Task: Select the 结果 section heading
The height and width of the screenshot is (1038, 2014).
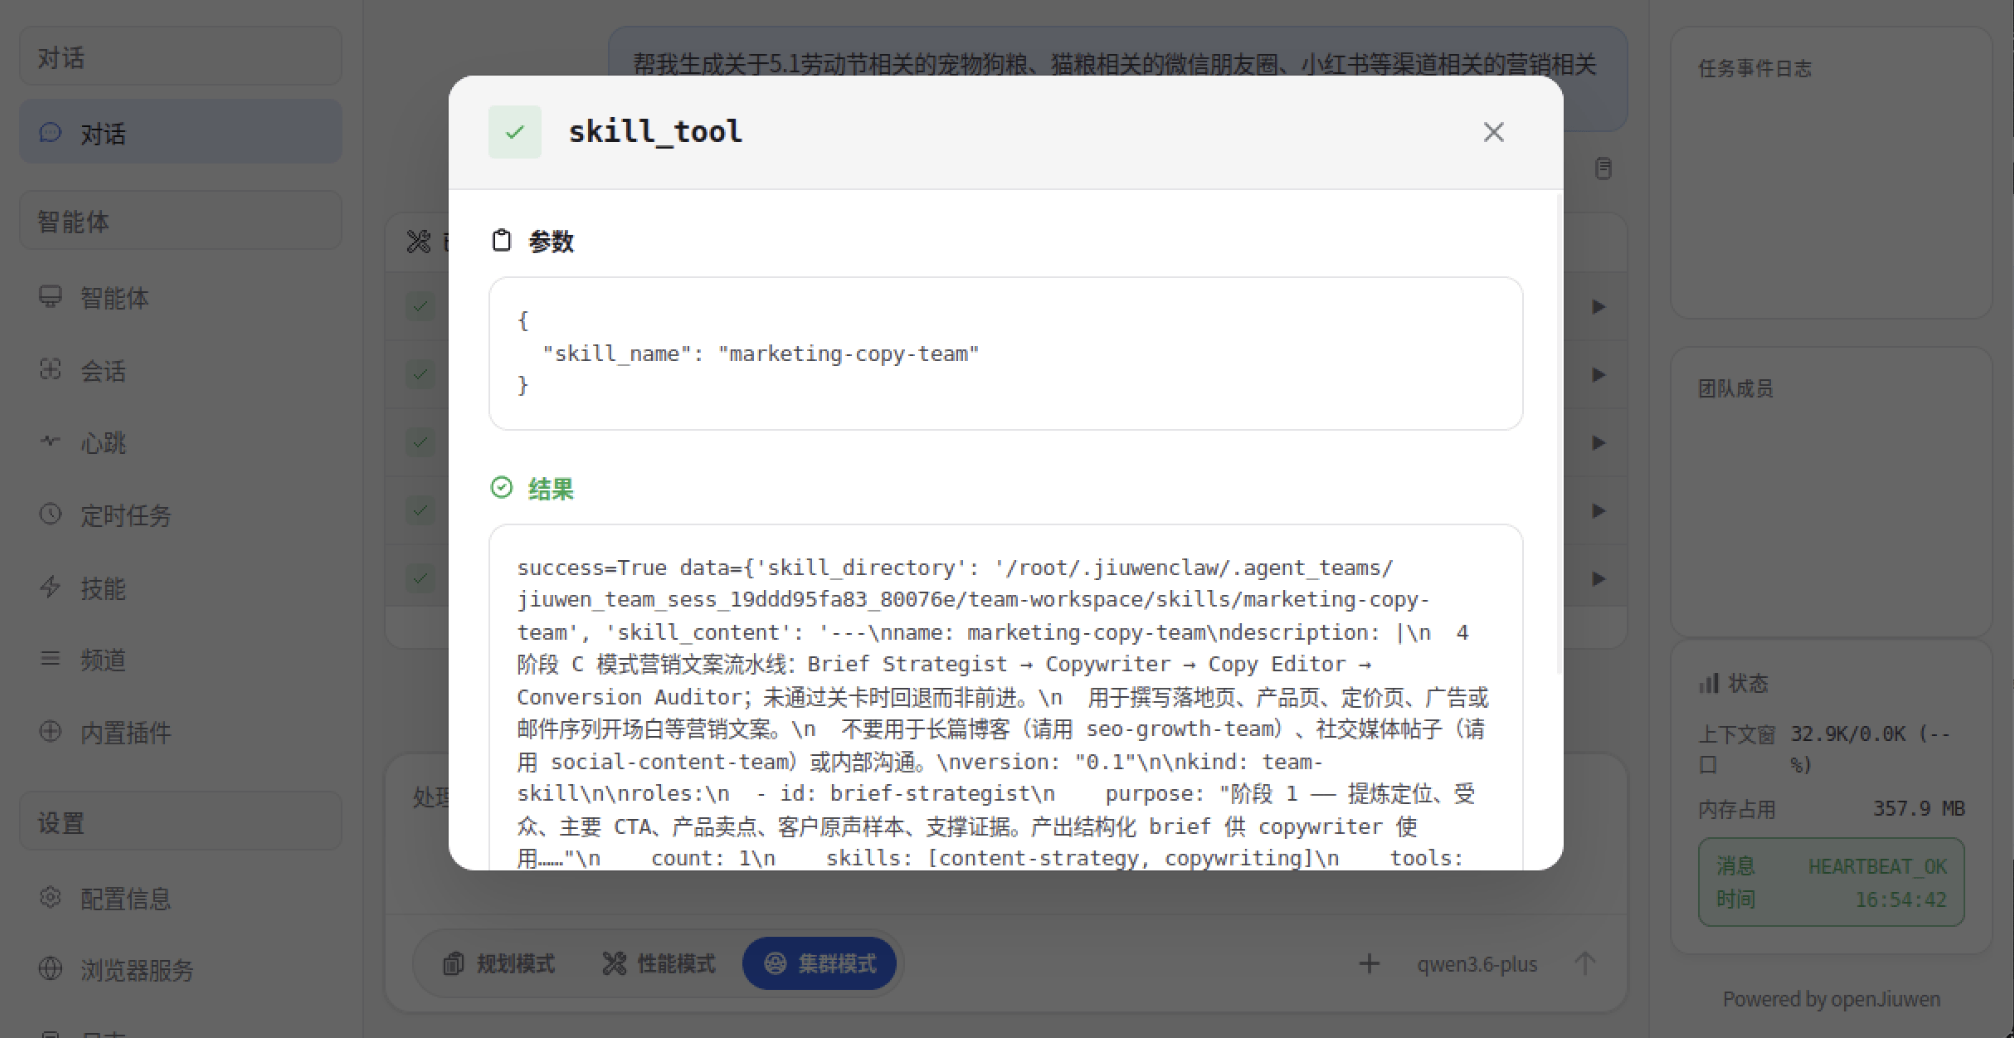Action: (x=550, y=489)
